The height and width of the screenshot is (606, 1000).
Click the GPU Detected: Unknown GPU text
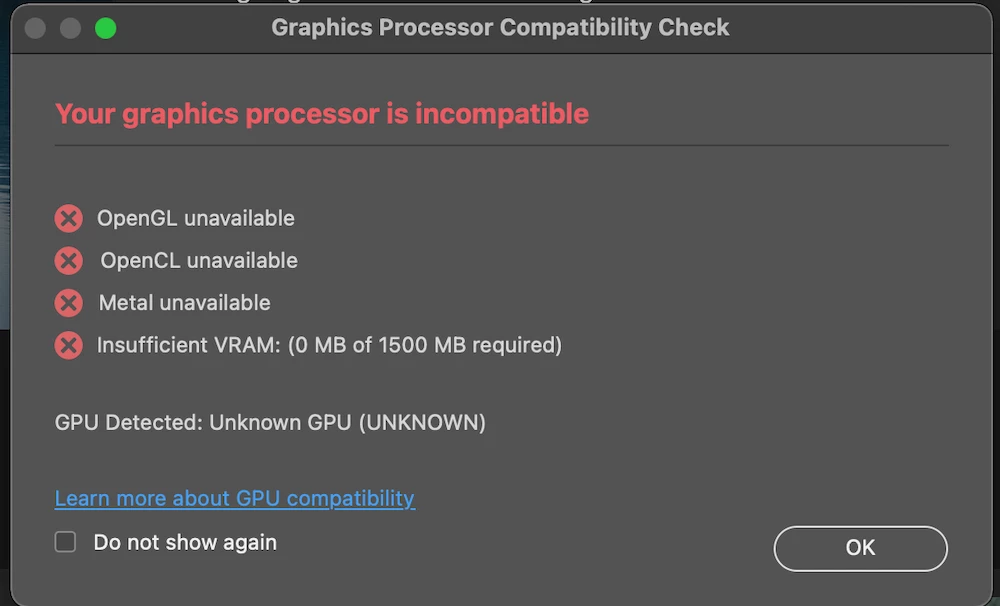[x=270, y=423]
